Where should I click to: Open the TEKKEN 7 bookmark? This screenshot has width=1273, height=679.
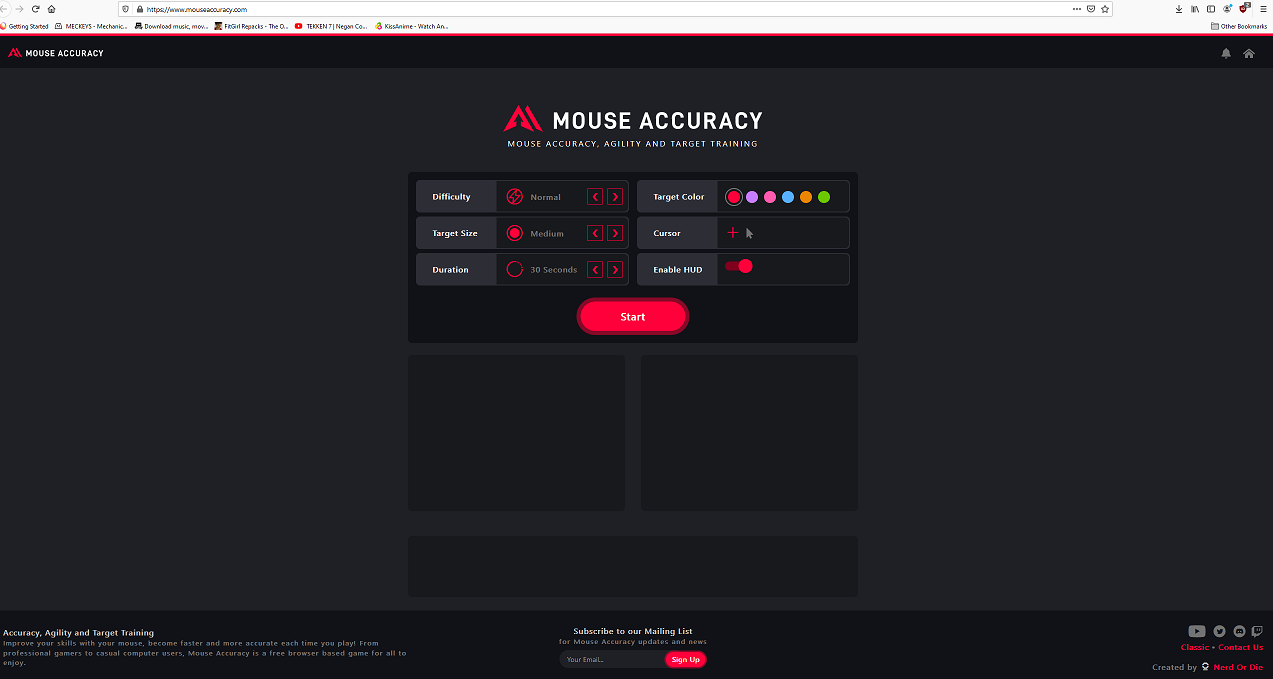click(331, 26)
